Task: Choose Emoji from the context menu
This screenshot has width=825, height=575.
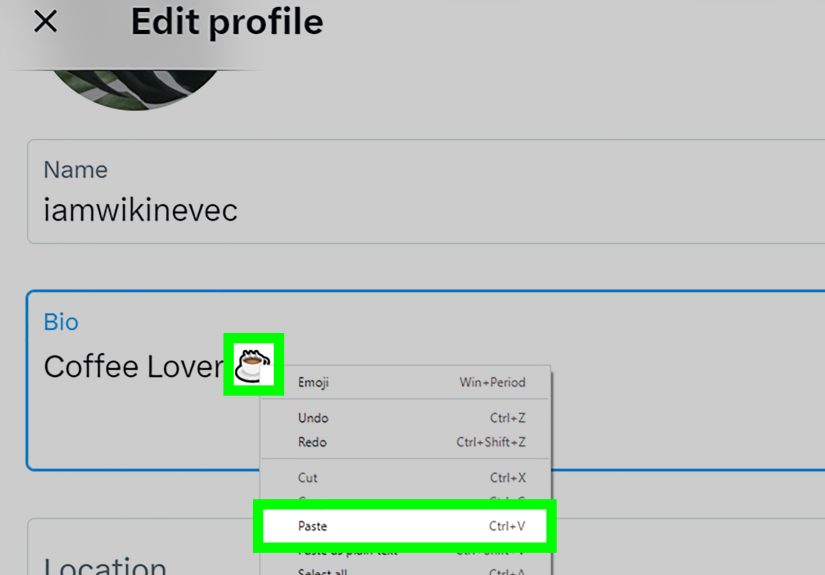Action: tap(405, 382)
